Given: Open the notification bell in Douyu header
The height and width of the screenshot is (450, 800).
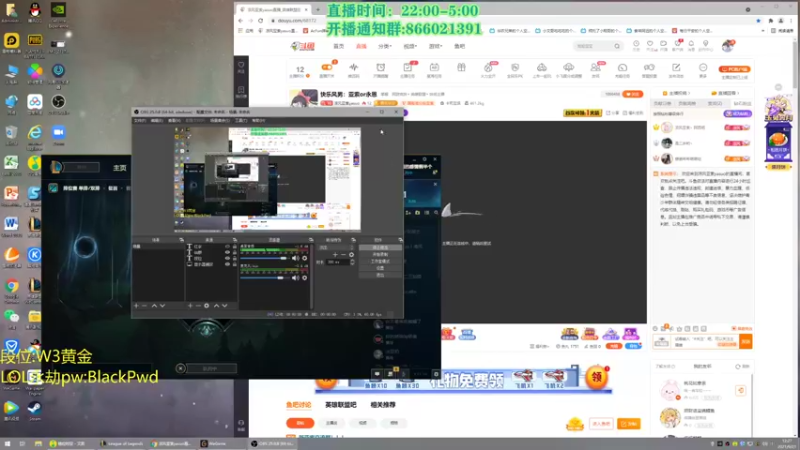Looking at the screenshot, I should pos(691,44).
